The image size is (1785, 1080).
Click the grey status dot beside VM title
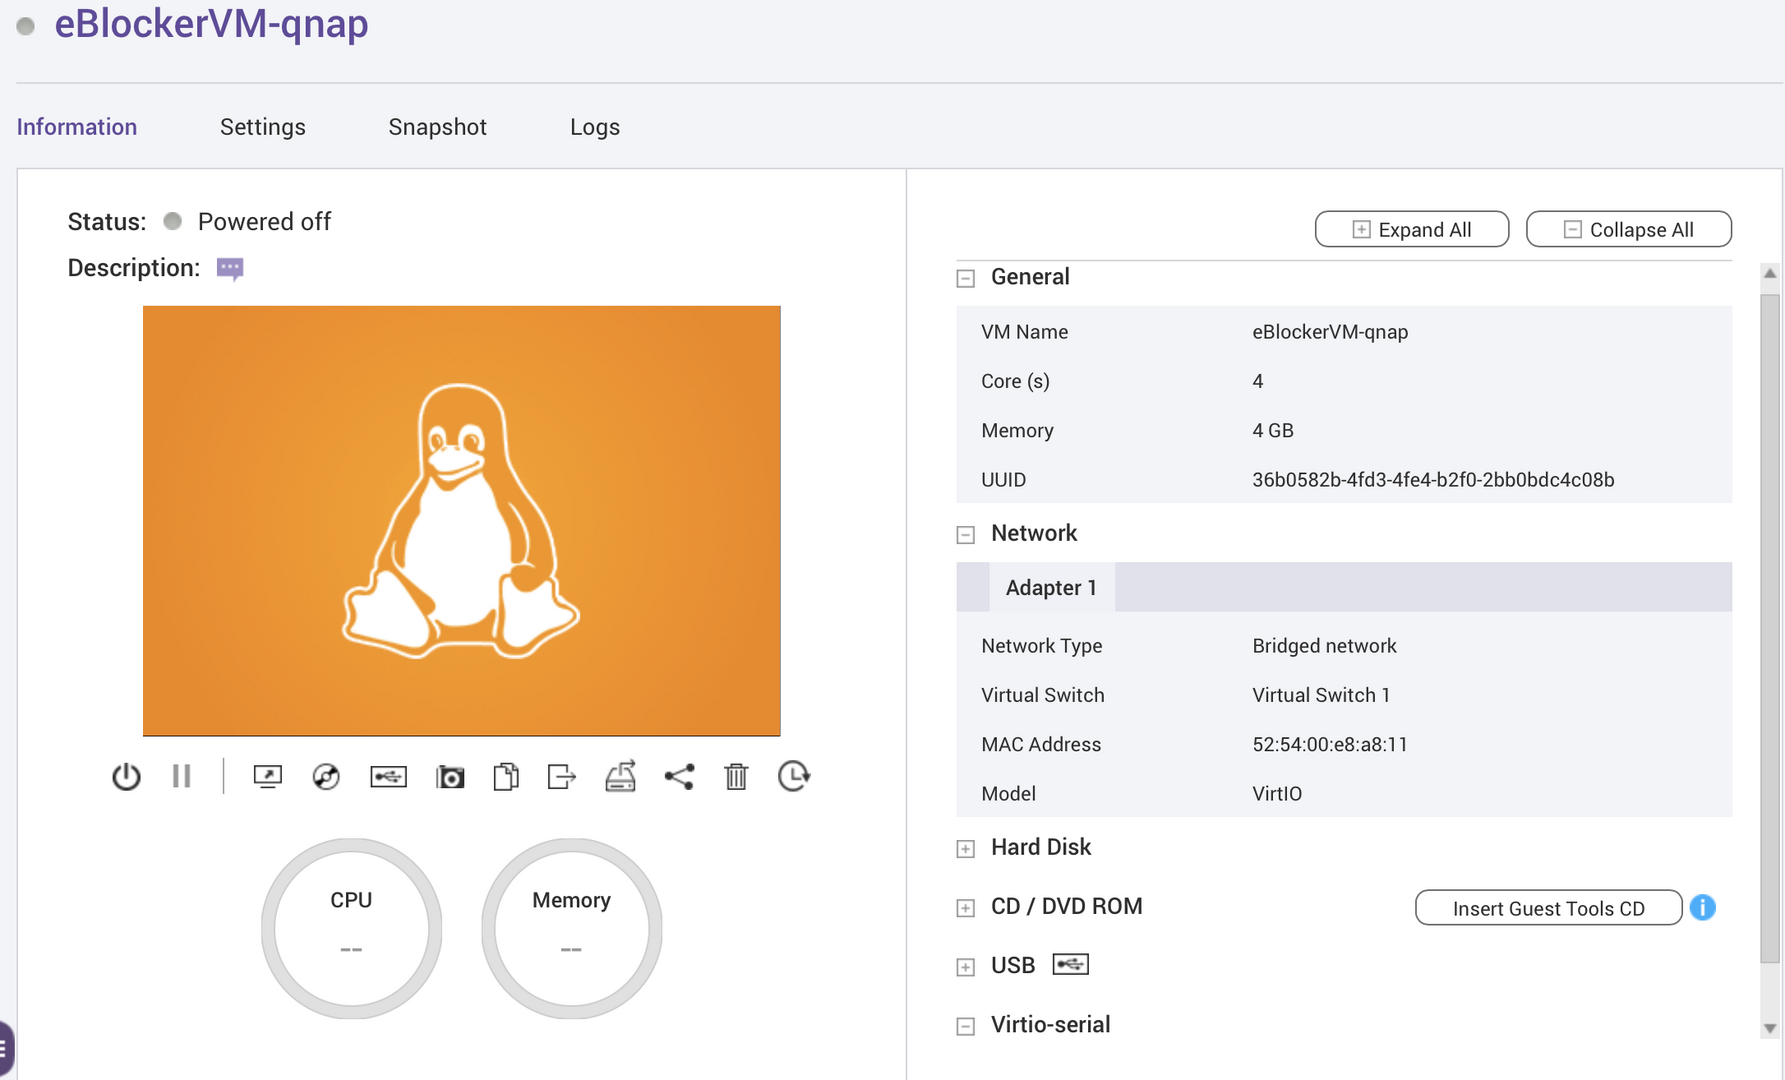click(26, 26)
